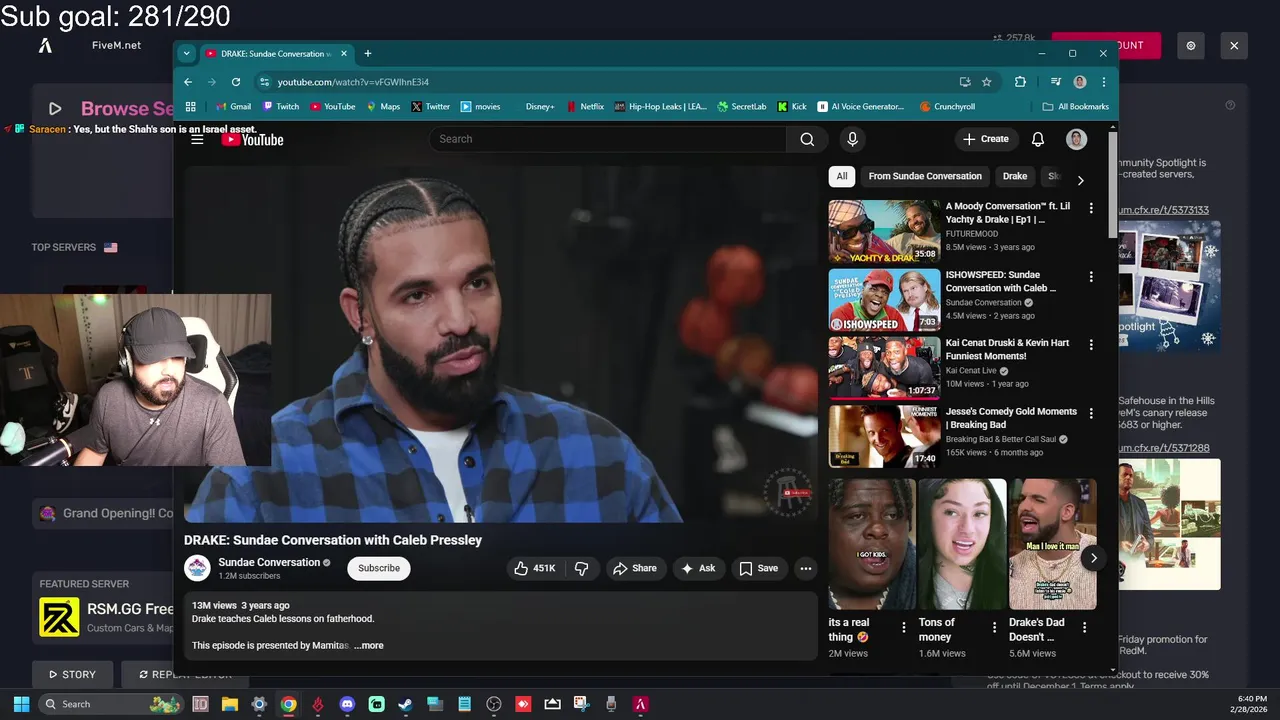Click the Ask button
Image resolution: width=1280 pixels, height=720 pixels.
(x=698, y=568)
